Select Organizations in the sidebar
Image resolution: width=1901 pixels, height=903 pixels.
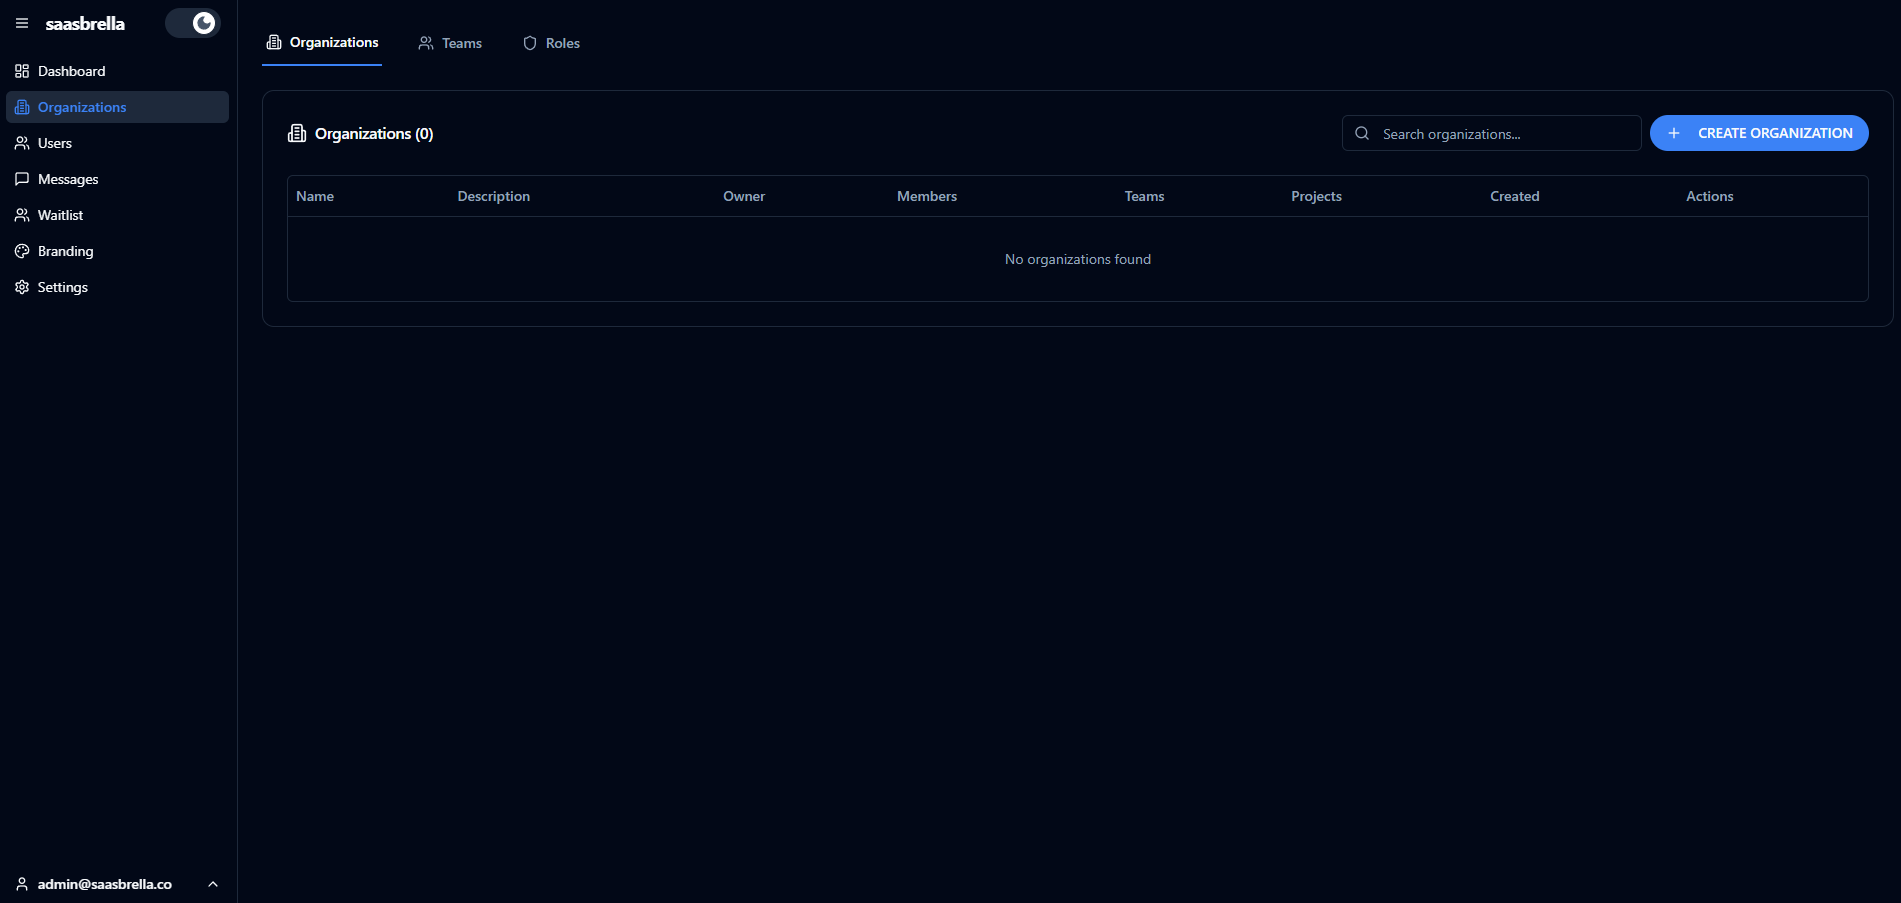tap(82, 107)
